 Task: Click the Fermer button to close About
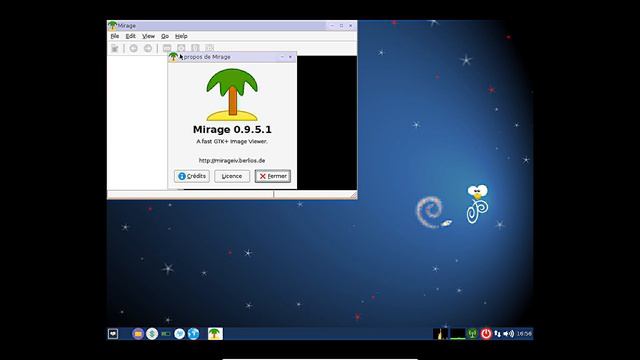pos(273,176)
